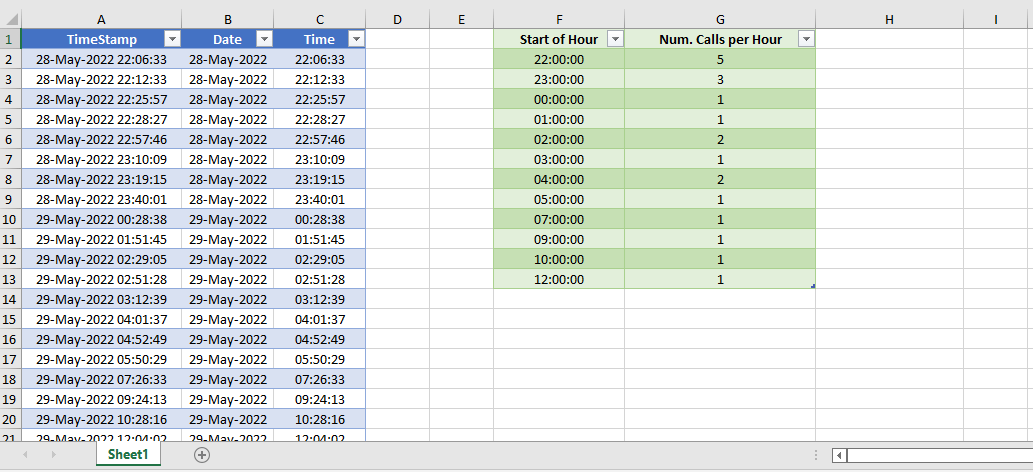The image size is (1033, 472).
Task: Select column E header
Action: (461, 20)
